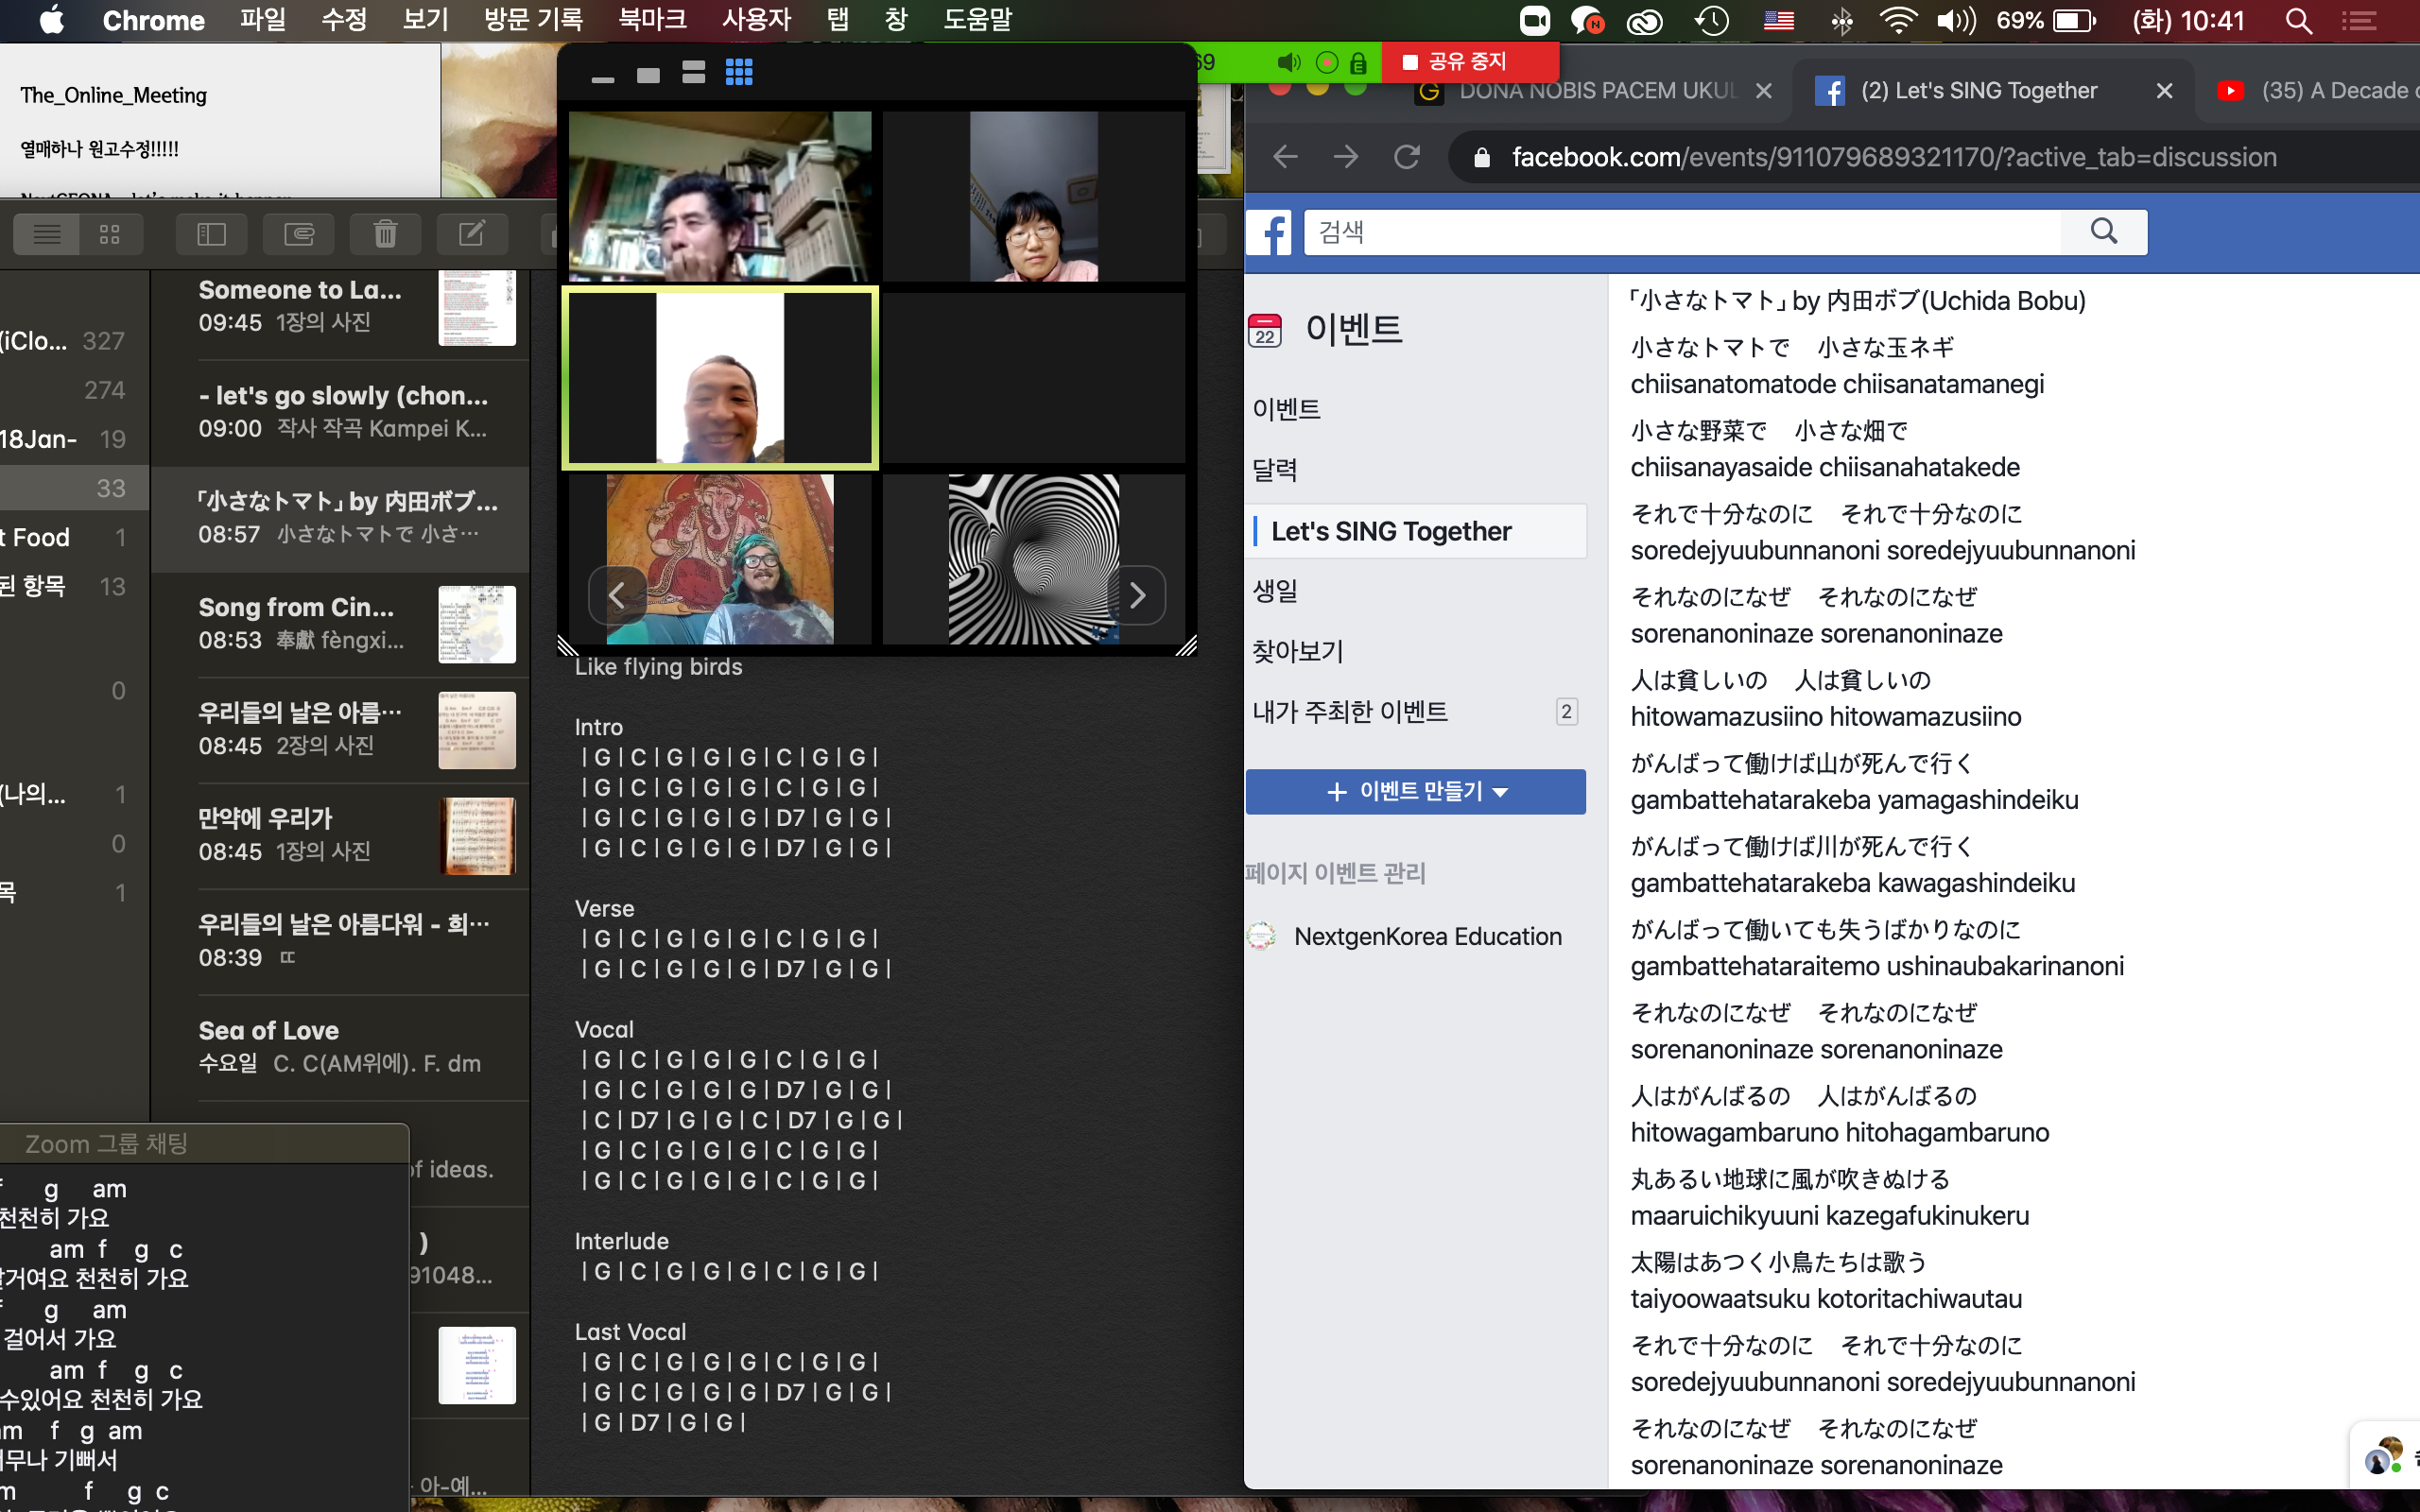Open the attachments browser in Notes
The image size is (2420, 1512).
298,234
